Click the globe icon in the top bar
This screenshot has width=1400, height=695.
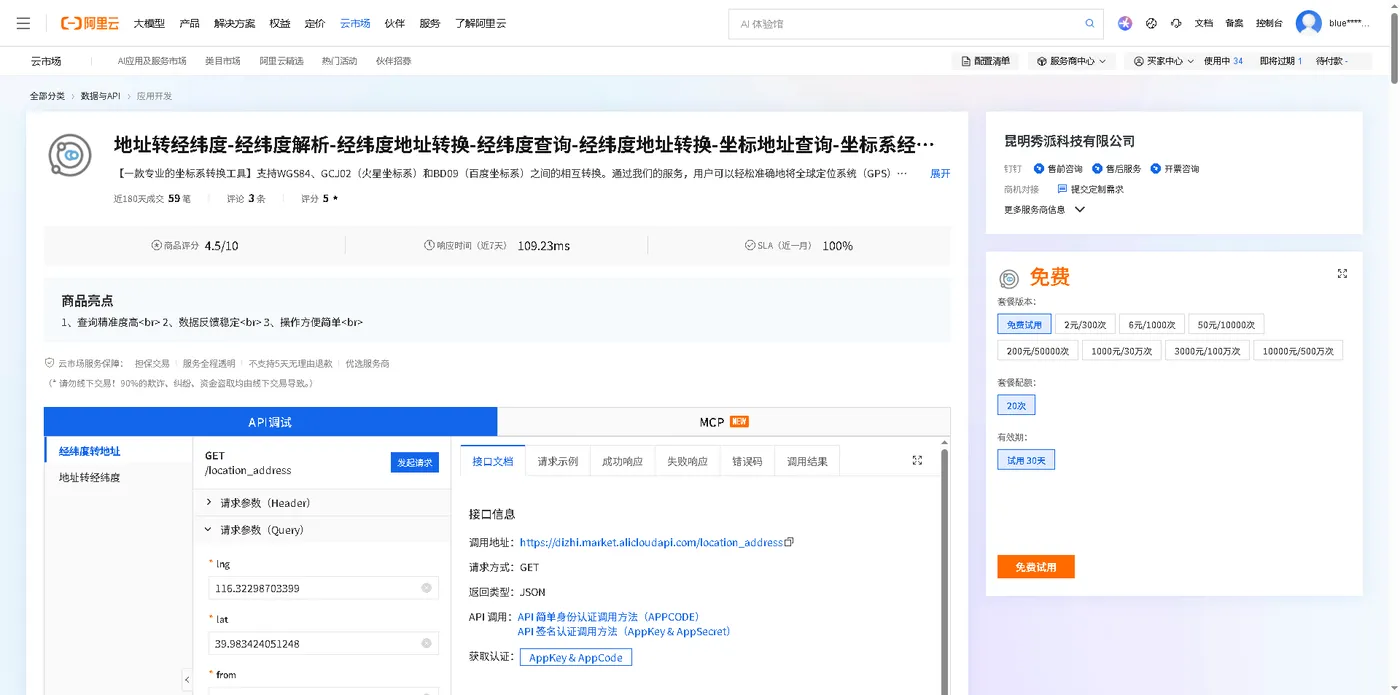coord(1151,23)
